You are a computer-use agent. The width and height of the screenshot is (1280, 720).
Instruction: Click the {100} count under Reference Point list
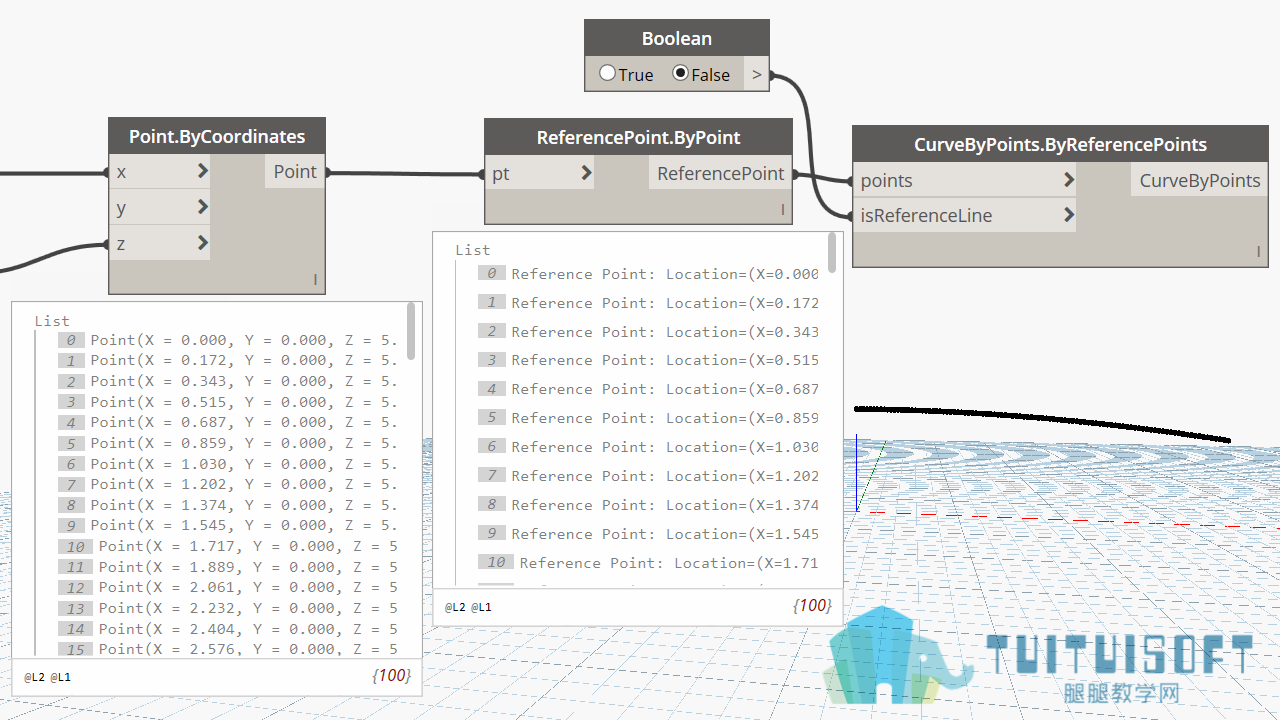[x=812, y=606]
